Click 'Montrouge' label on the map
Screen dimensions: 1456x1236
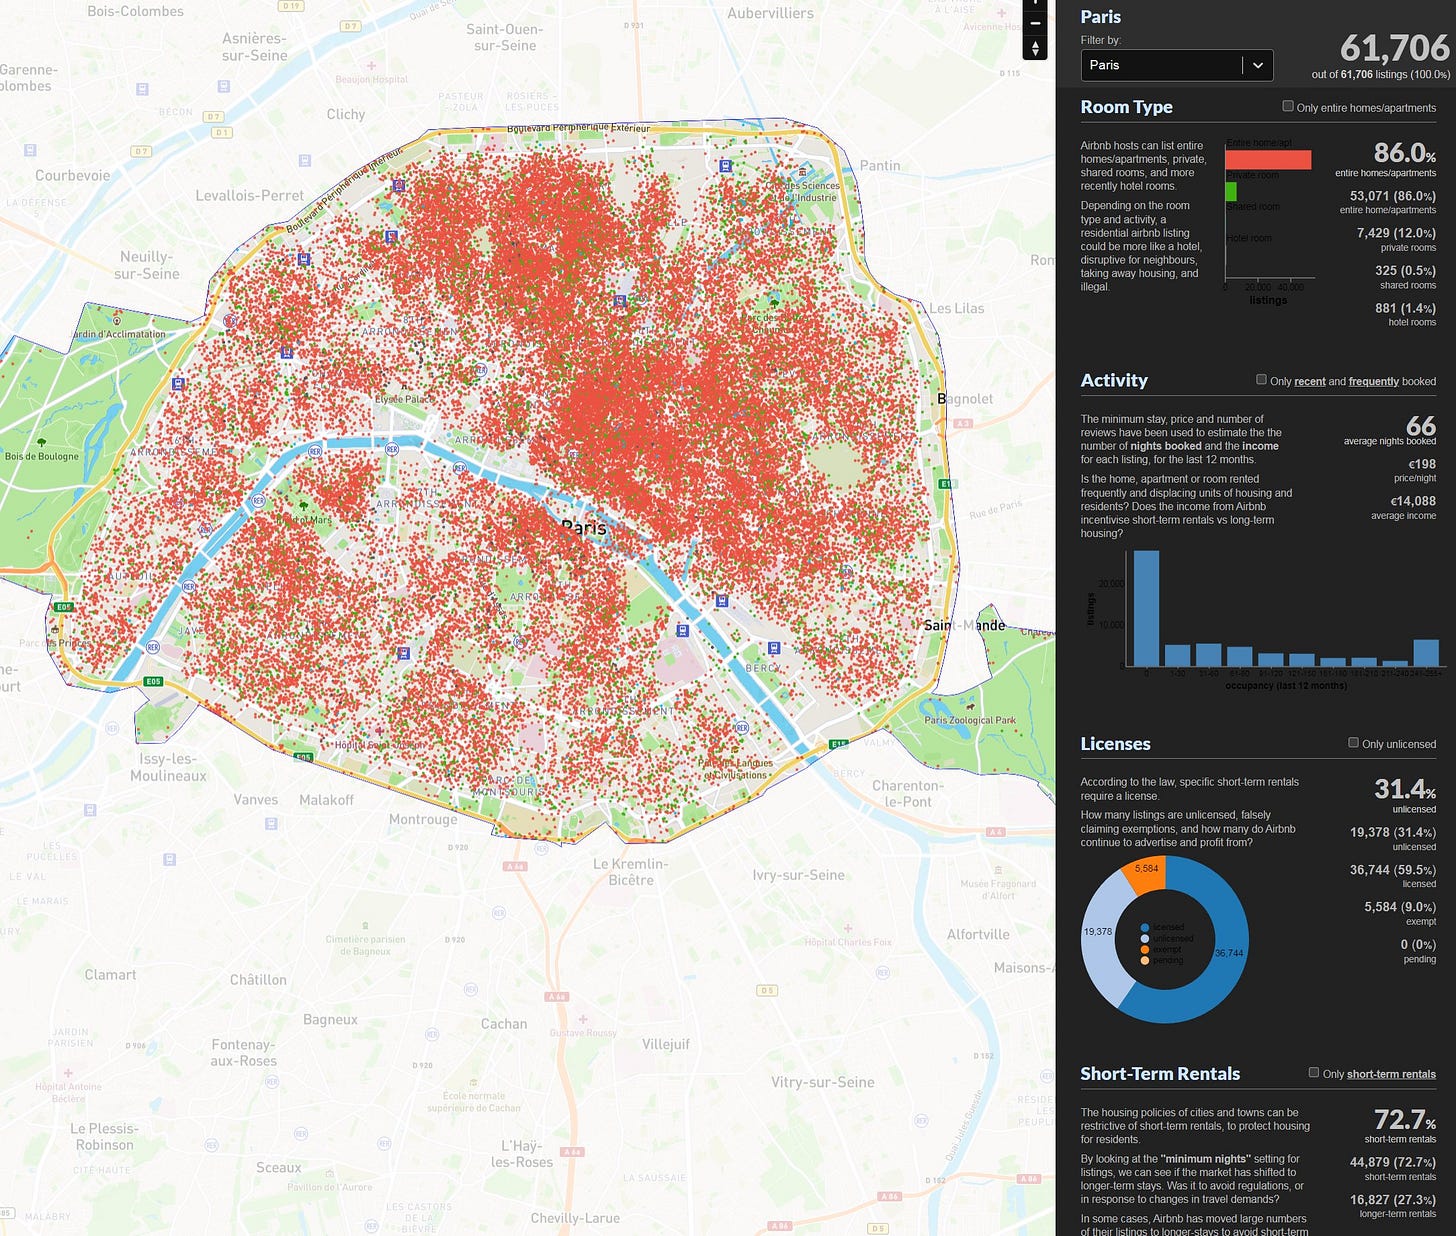(423, 819)
